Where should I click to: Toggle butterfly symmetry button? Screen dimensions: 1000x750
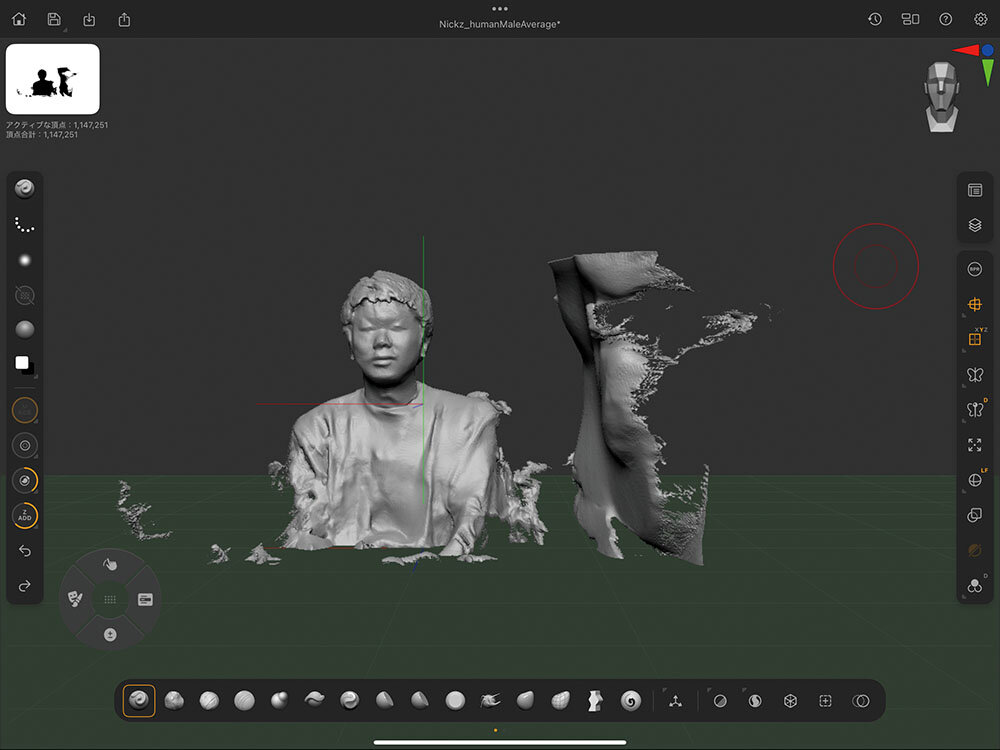(975, 374)
